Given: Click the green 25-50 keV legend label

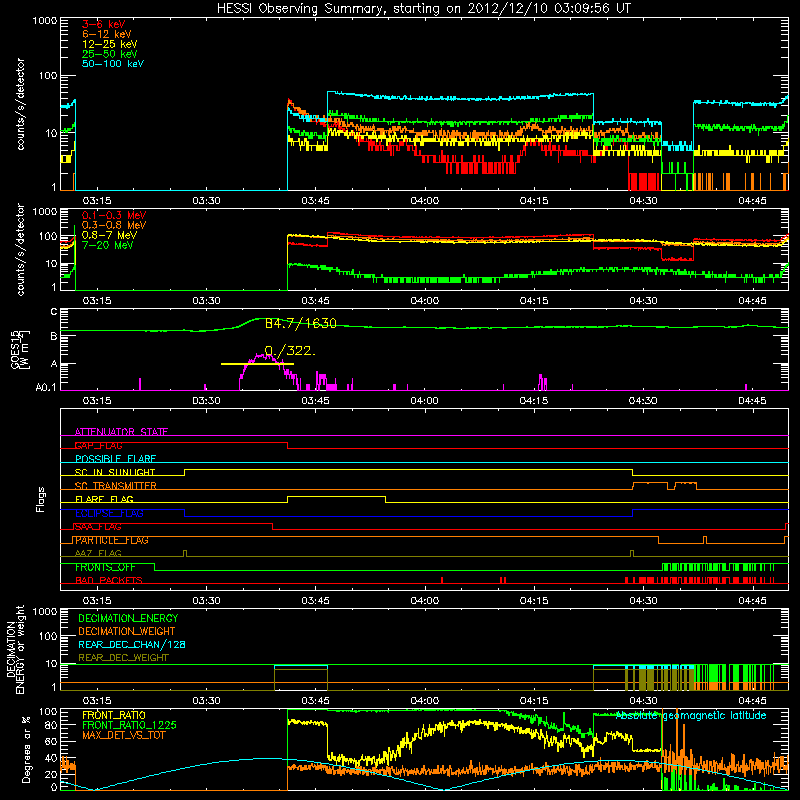Looking at the screenshot, I should click(x=110, y=54).
